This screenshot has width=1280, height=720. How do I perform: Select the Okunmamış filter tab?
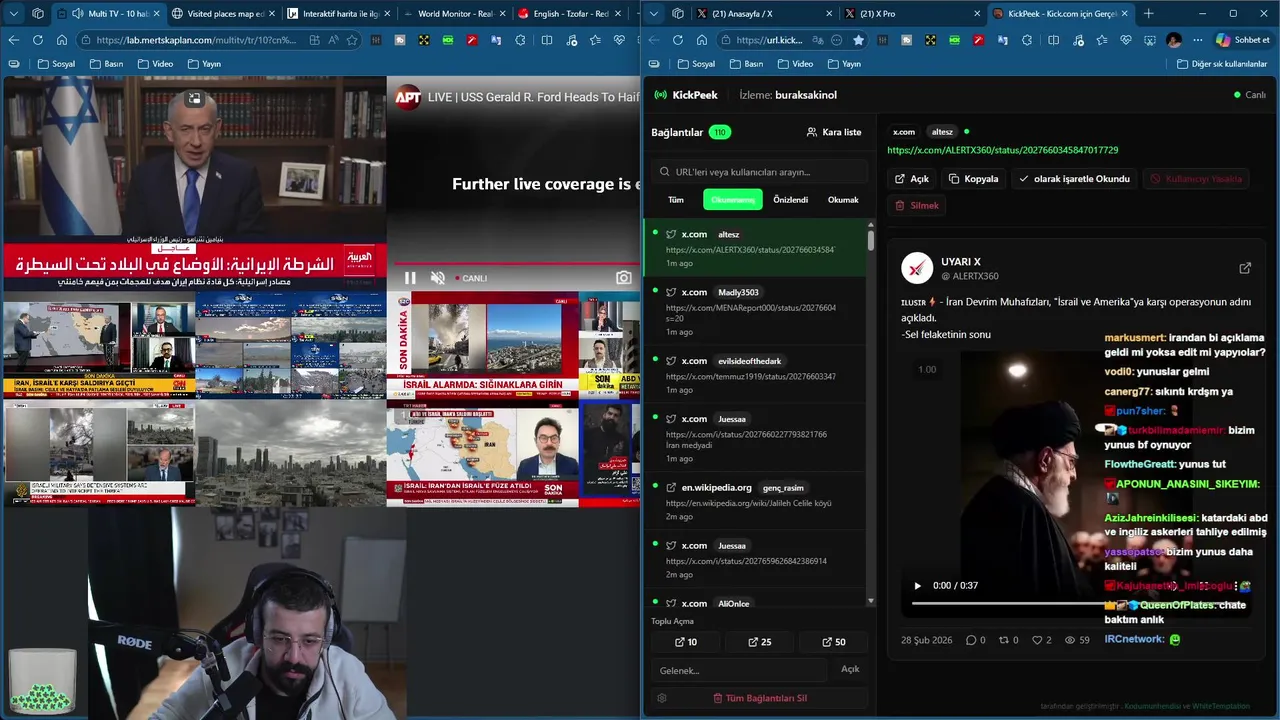pos(733,200)
